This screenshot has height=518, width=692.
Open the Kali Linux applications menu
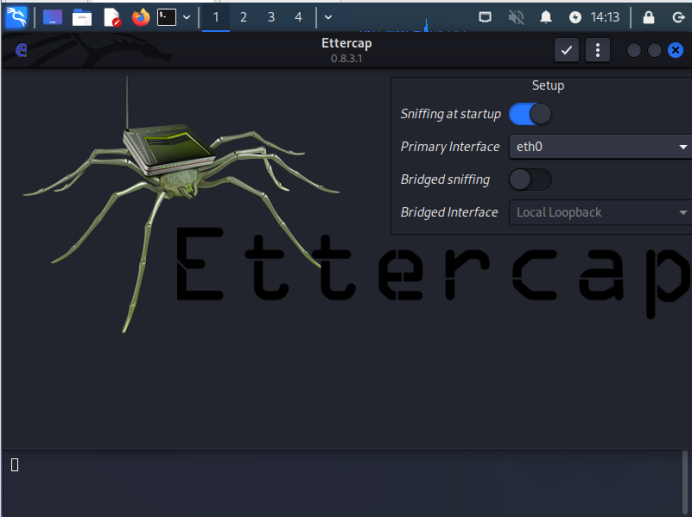coord(16,17)
